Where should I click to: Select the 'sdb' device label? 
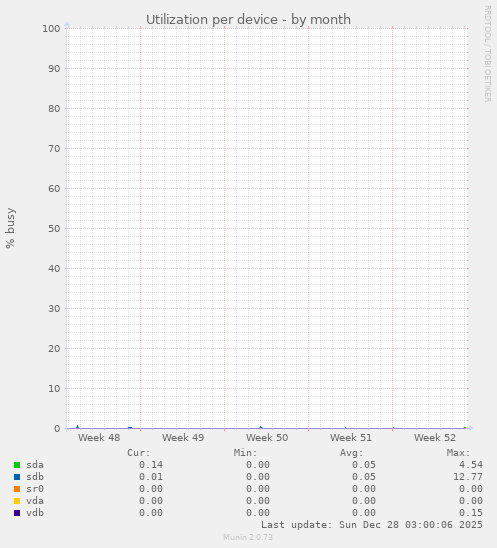coord(35,477)
